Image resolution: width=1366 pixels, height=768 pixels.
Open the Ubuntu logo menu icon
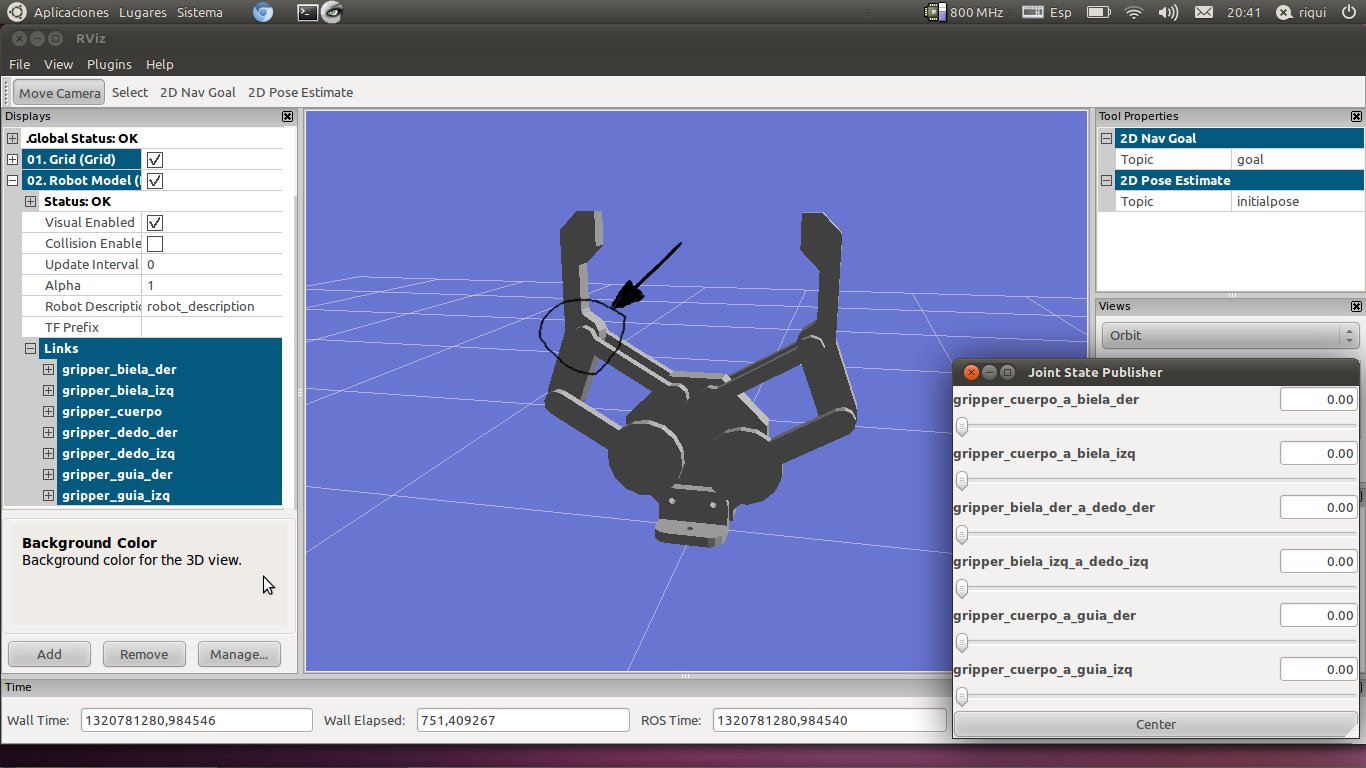tap(17, 12)
